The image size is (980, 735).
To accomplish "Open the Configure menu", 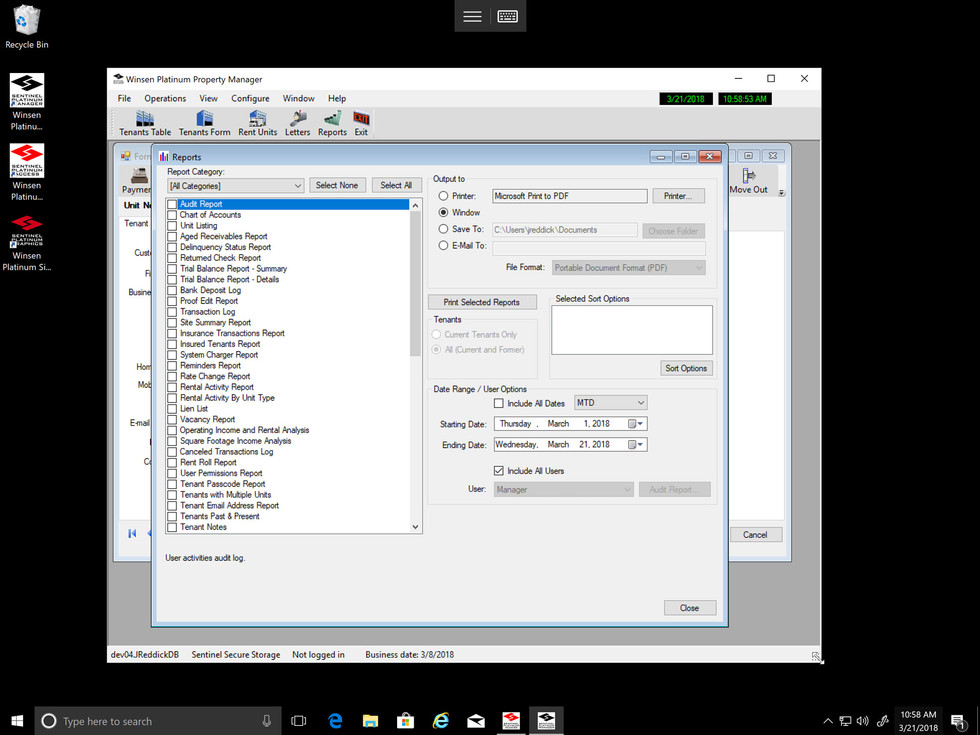I will coord(250,99).
